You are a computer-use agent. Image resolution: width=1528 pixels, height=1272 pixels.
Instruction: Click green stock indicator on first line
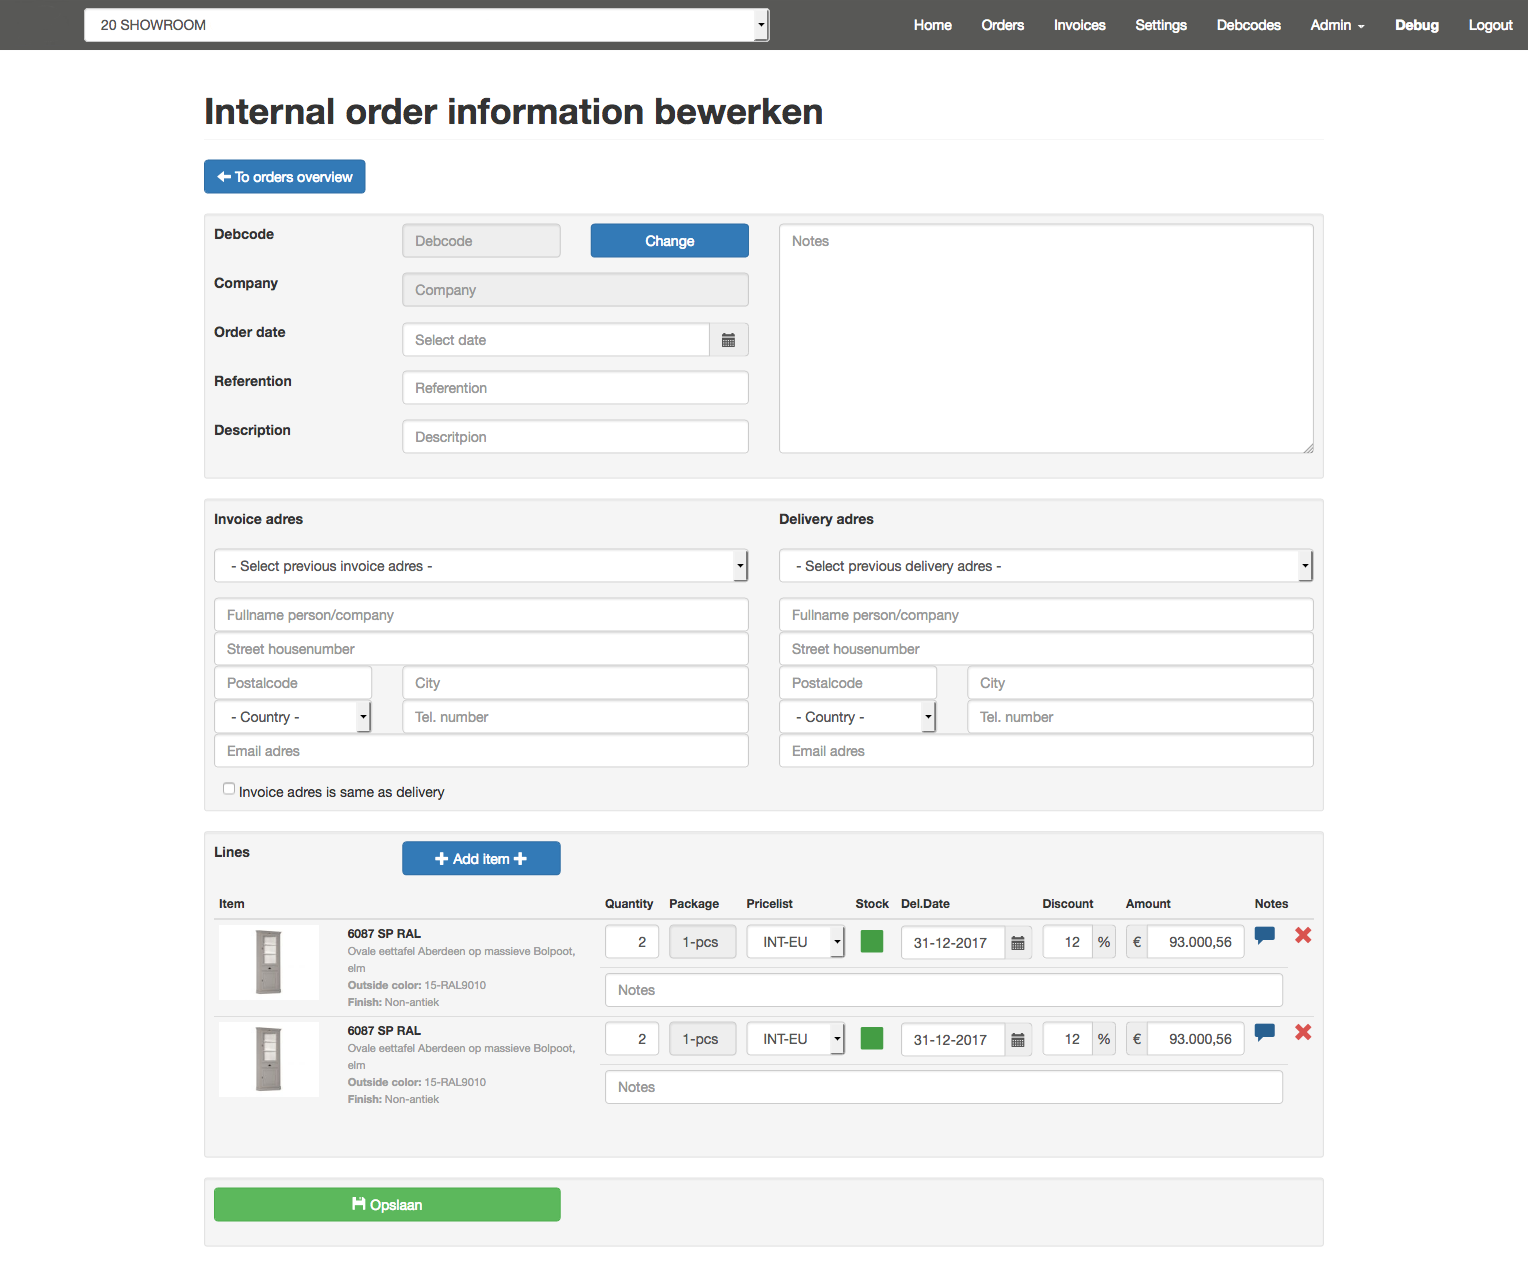(872, 941)
